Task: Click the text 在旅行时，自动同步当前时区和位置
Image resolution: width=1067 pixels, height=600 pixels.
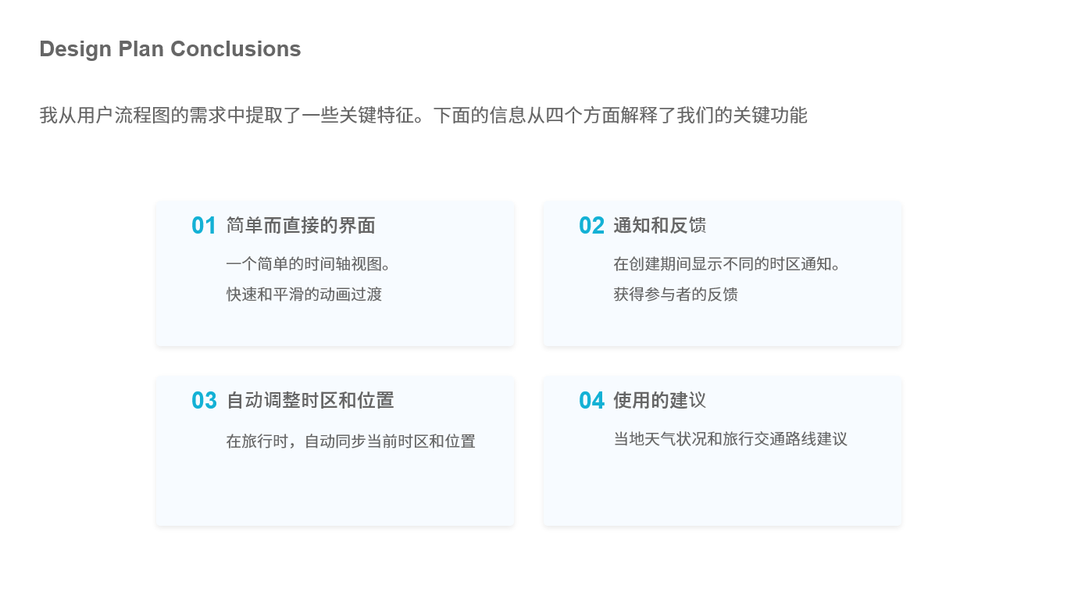Action: (351, 441)
